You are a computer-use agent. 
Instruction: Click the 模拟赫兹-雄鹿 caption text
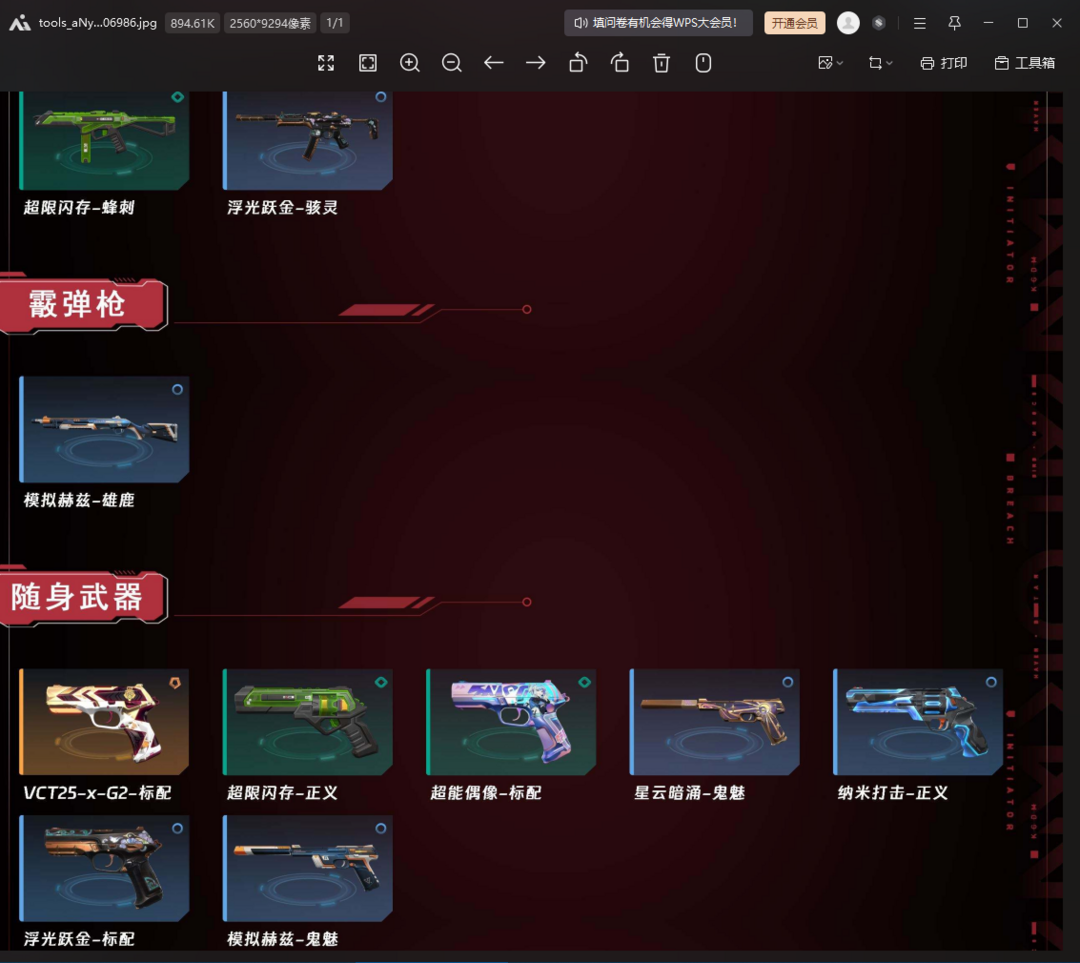pos(79,500)
